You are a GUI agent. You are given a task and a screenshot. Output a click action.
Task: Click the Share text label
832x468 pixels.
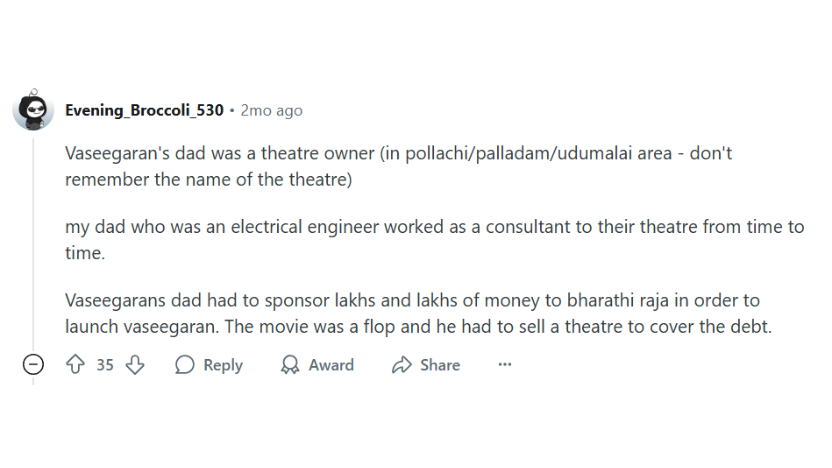(440, 365)
